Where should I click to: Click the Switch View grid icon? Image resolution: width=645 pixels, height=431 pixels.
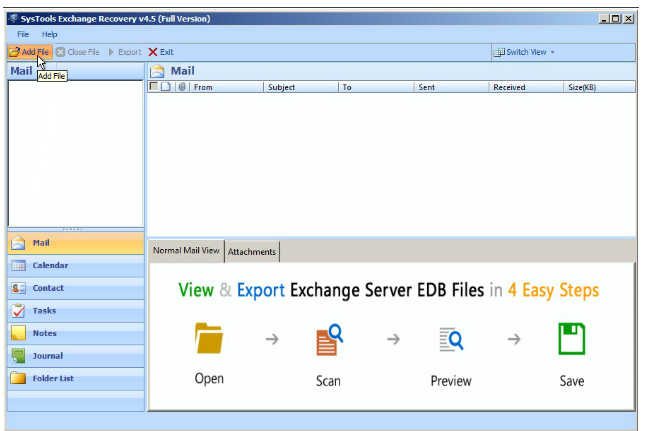(x=499, y=52)
